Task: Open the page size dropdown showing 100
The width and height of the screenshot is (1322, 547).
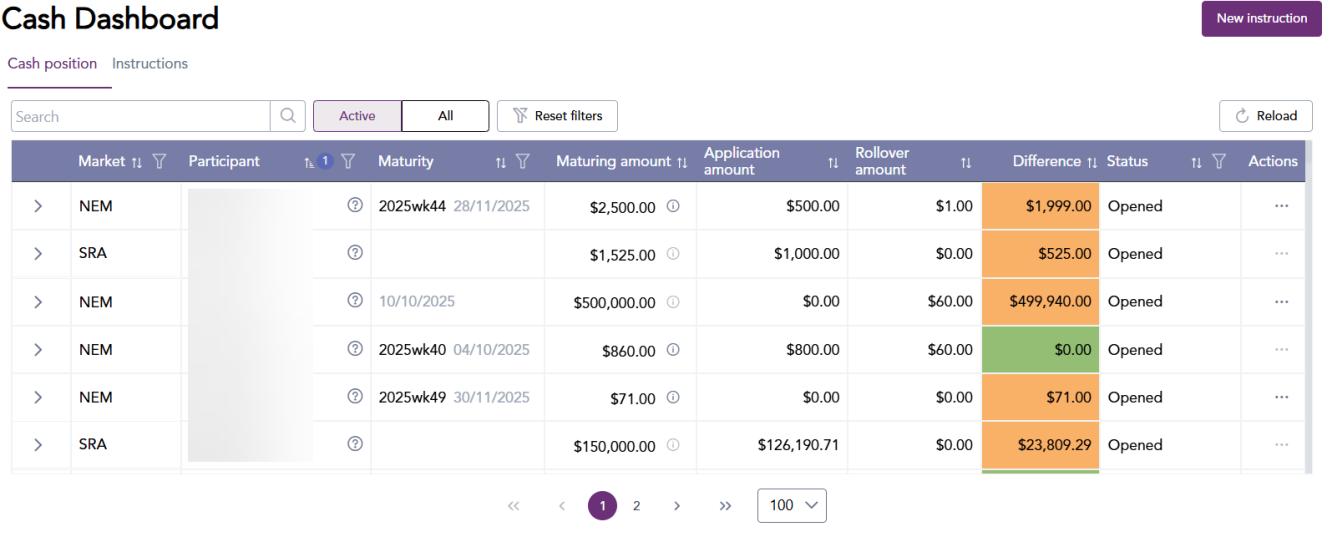Action: (x=792, y=505)
